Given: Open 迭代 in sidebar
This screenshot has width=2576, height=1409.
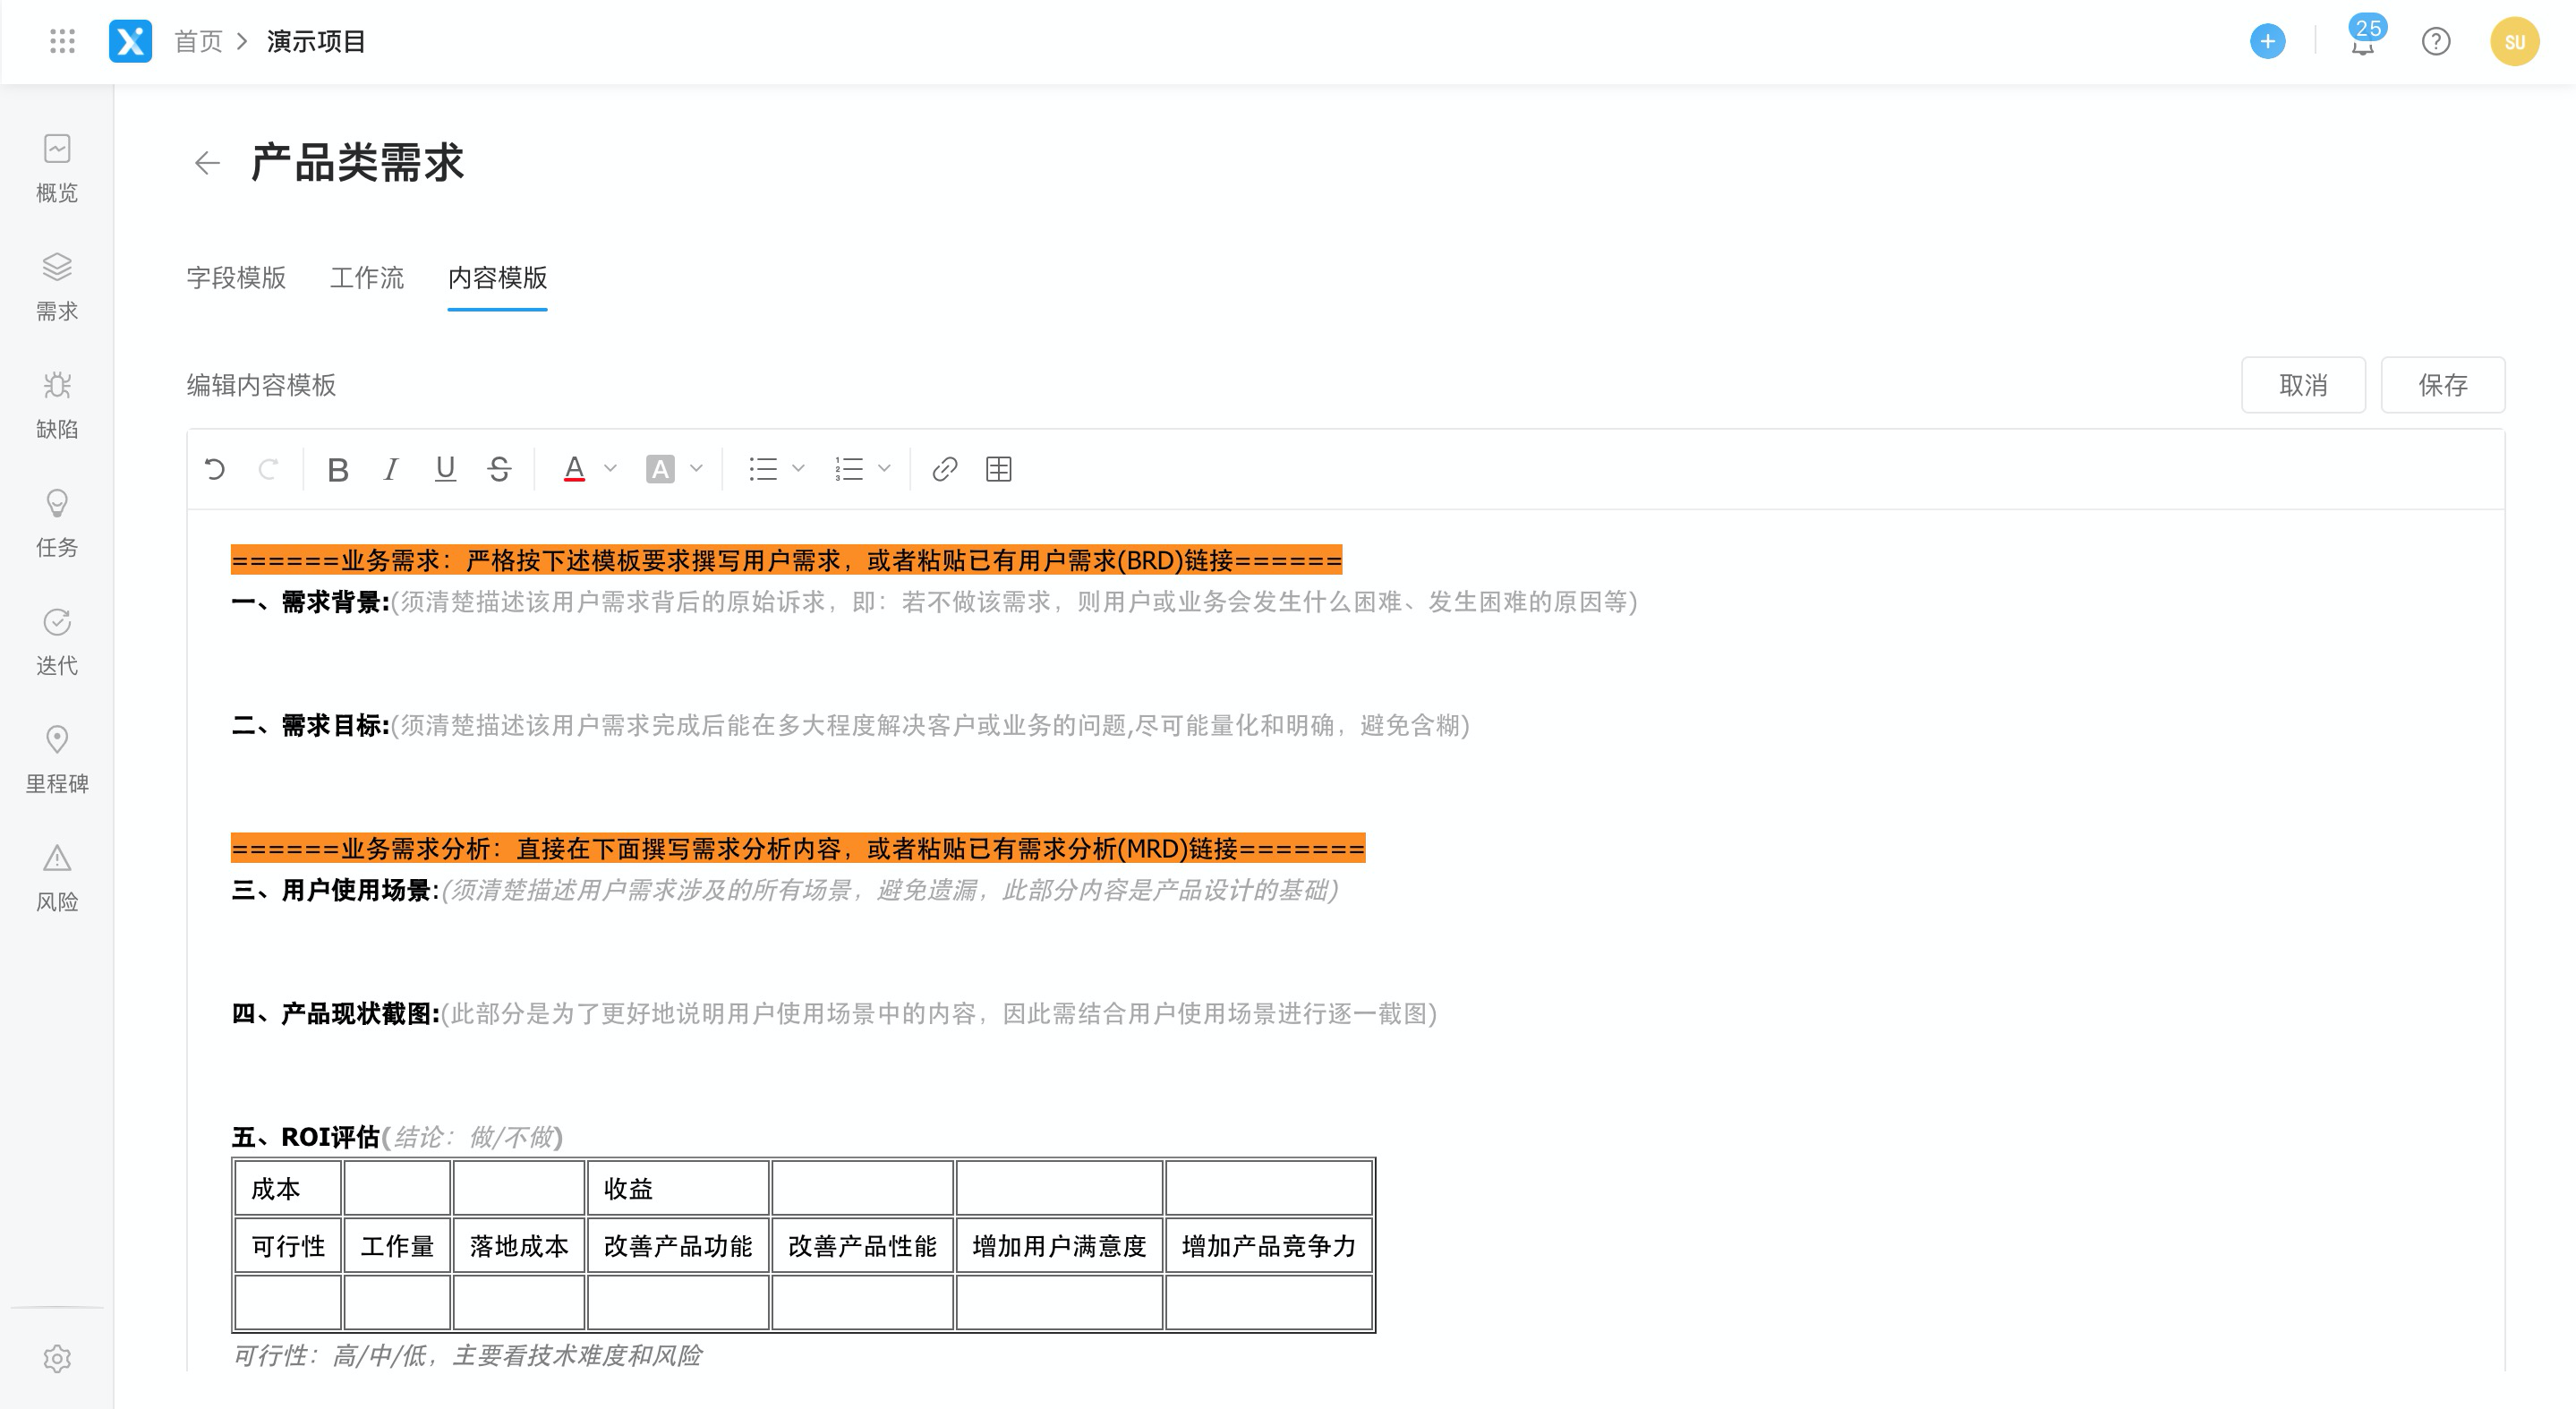Looking at the screenshot, I should [x=57, y=641].
